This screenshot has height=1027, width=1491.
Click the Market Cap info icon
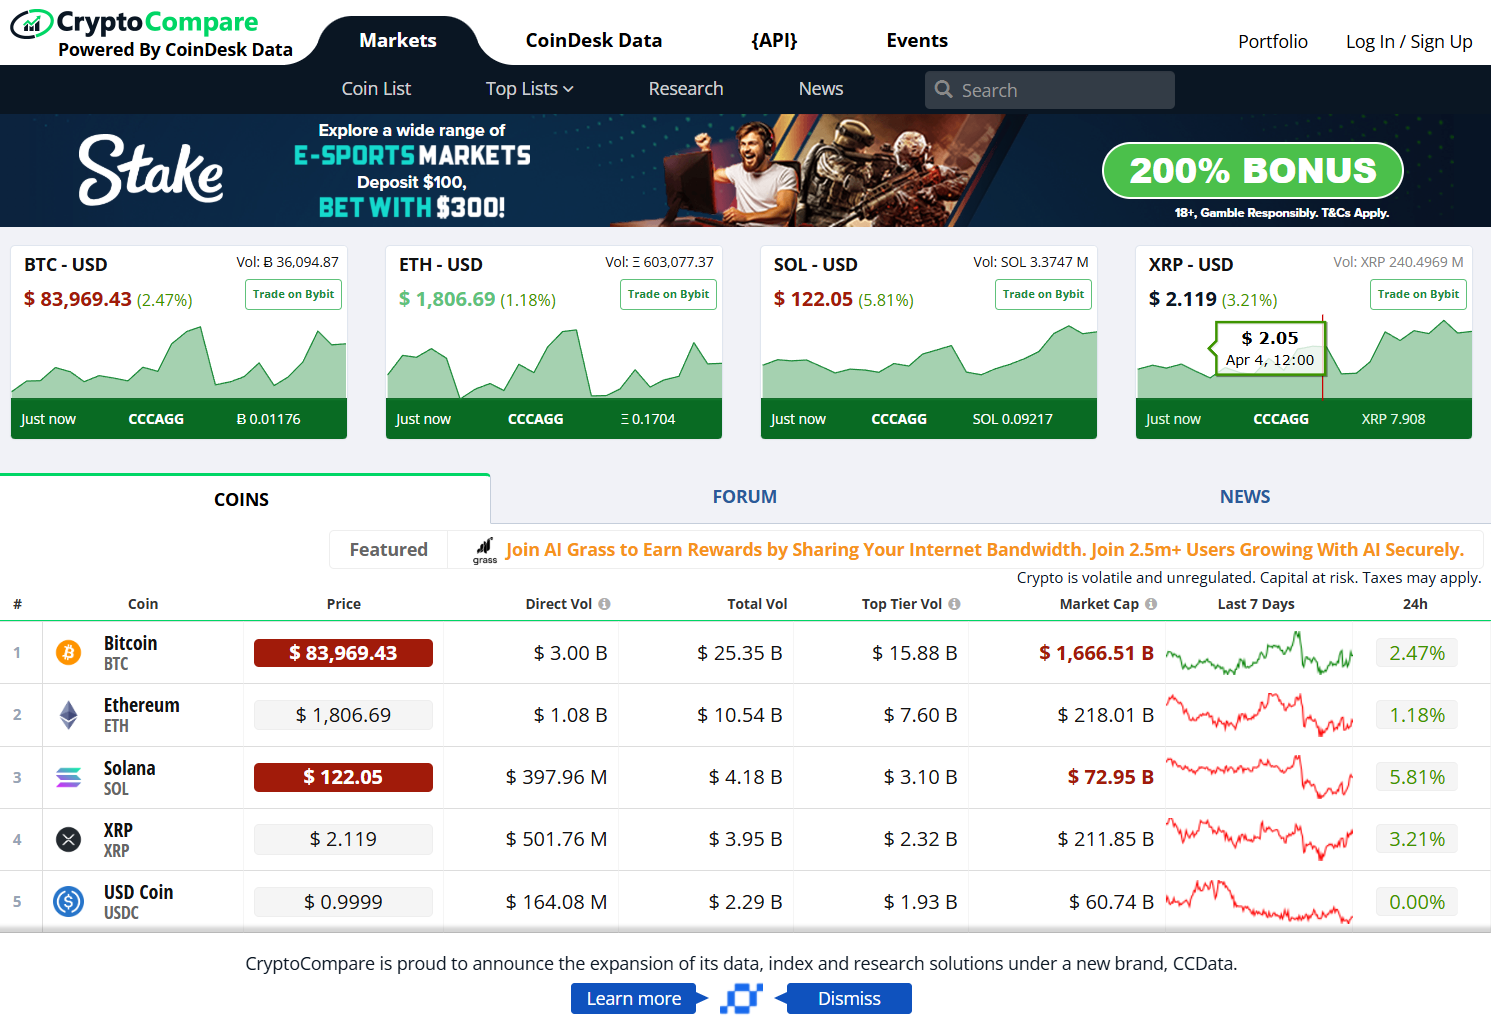(x=1151, y=604)
